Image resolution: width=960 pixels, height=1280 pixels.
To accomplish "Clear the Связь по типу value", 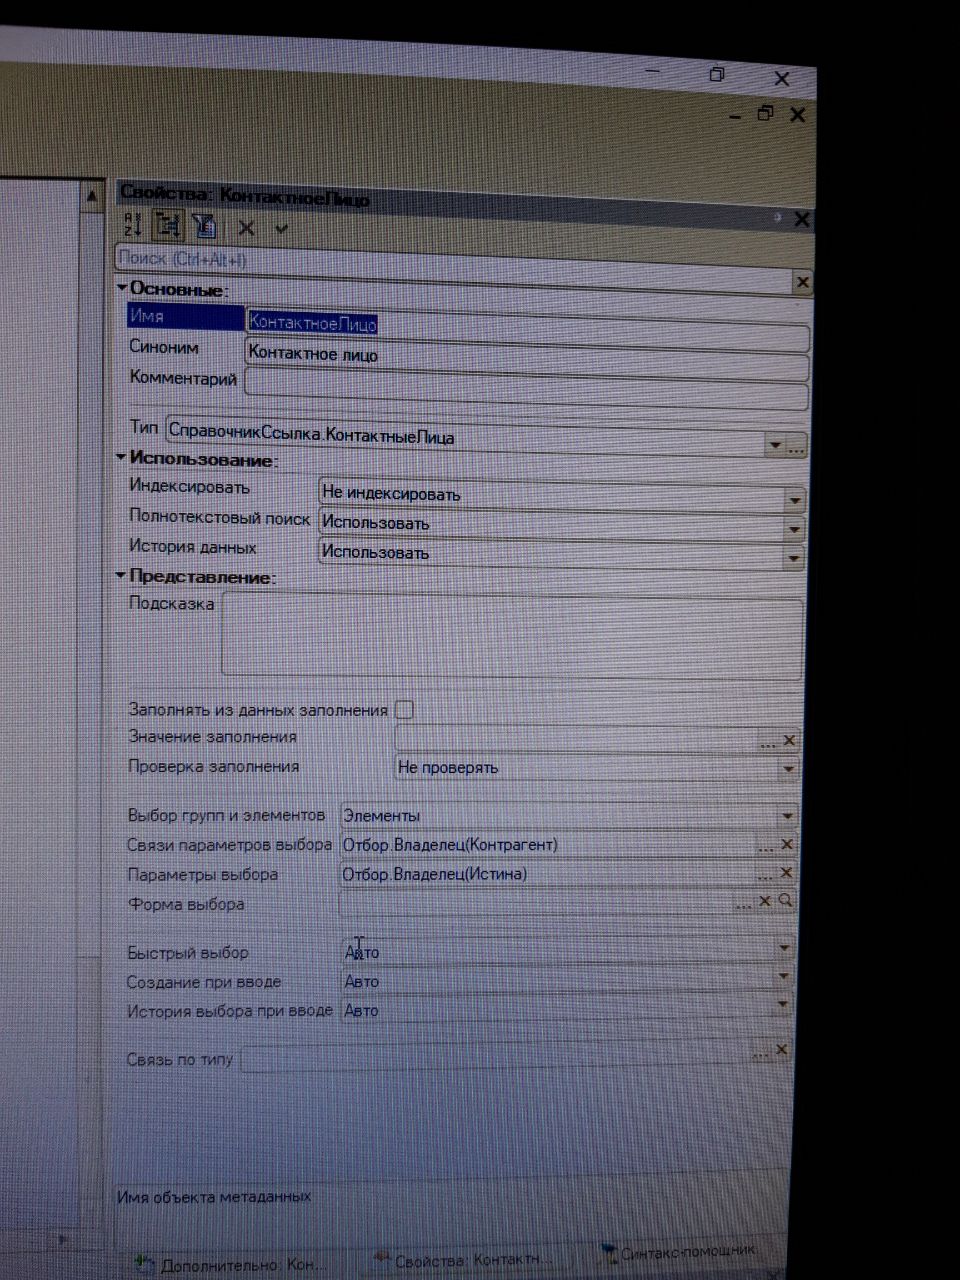I will tap(782, 1050).
